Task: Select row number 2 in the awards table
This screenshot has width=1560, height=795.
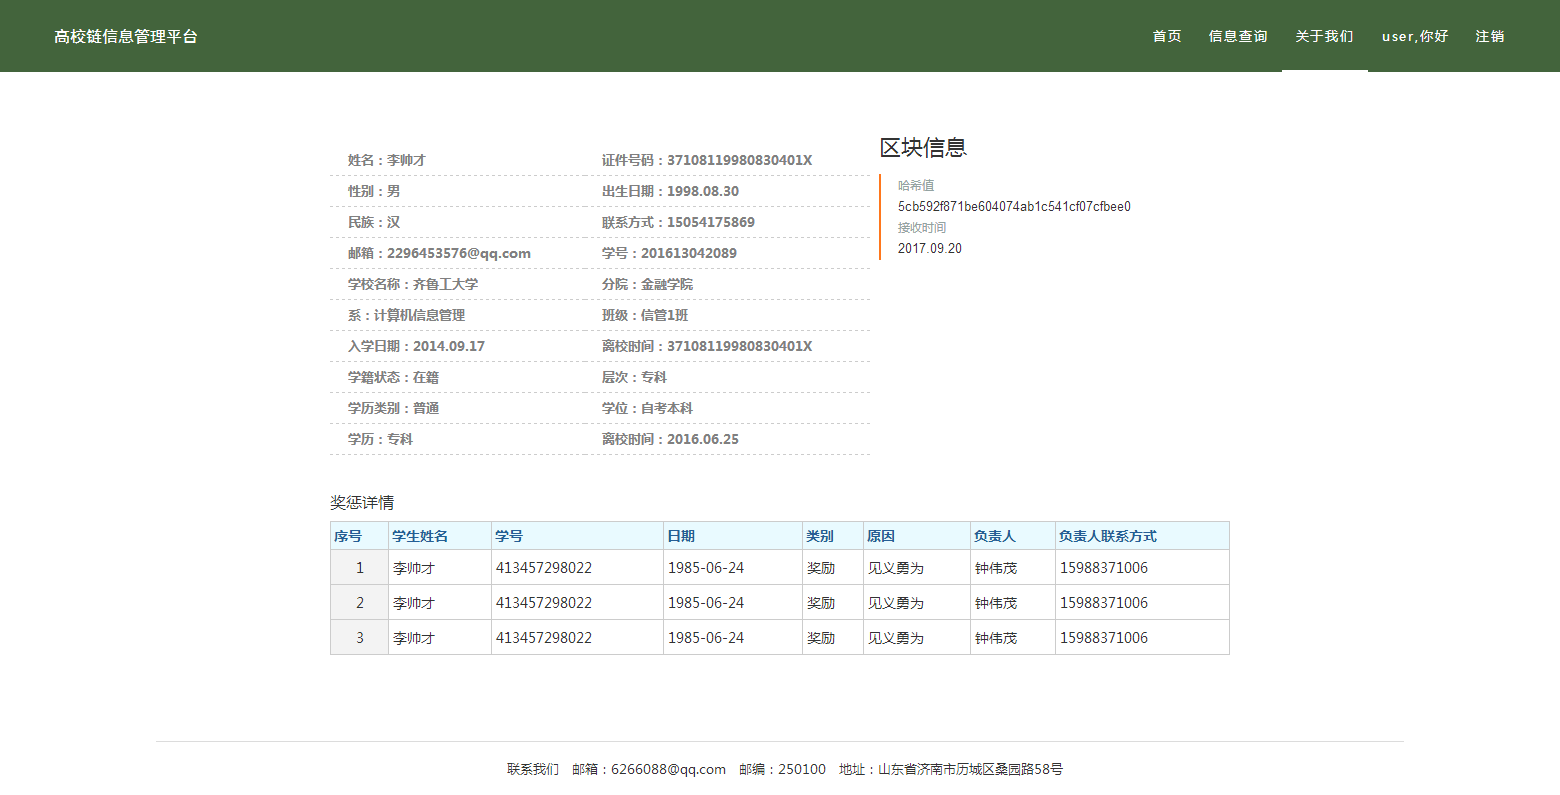Action: 360,603
